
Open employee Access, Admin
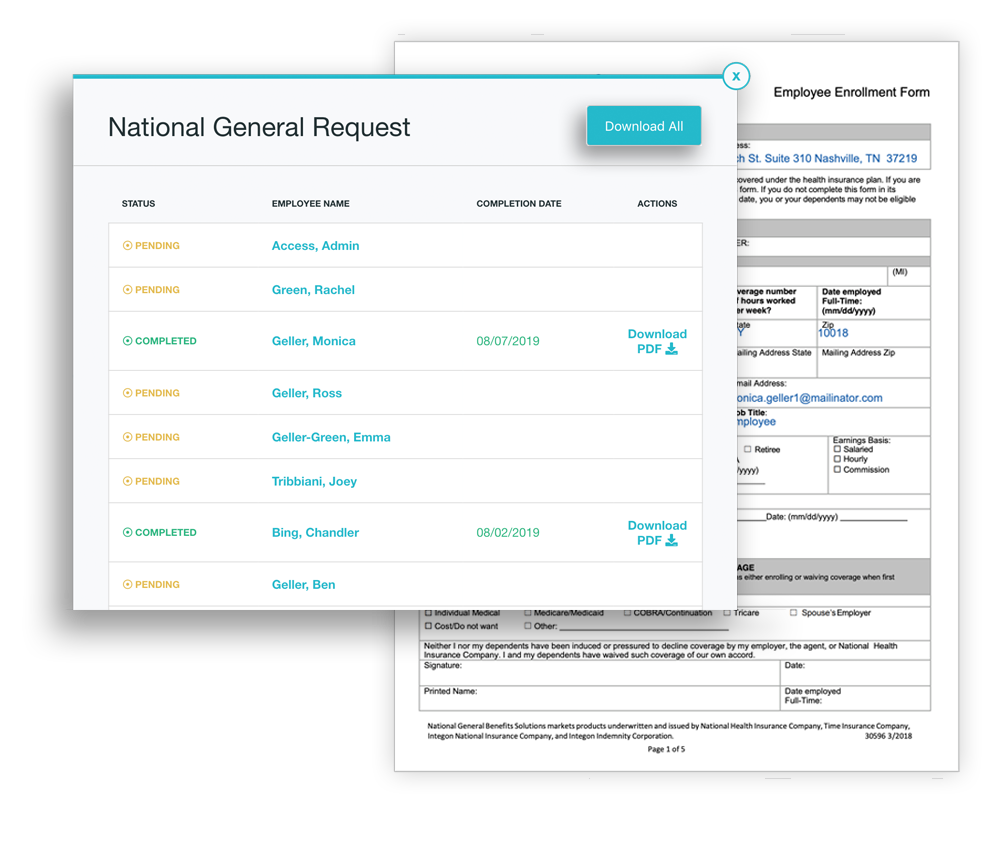click(315, 246)
